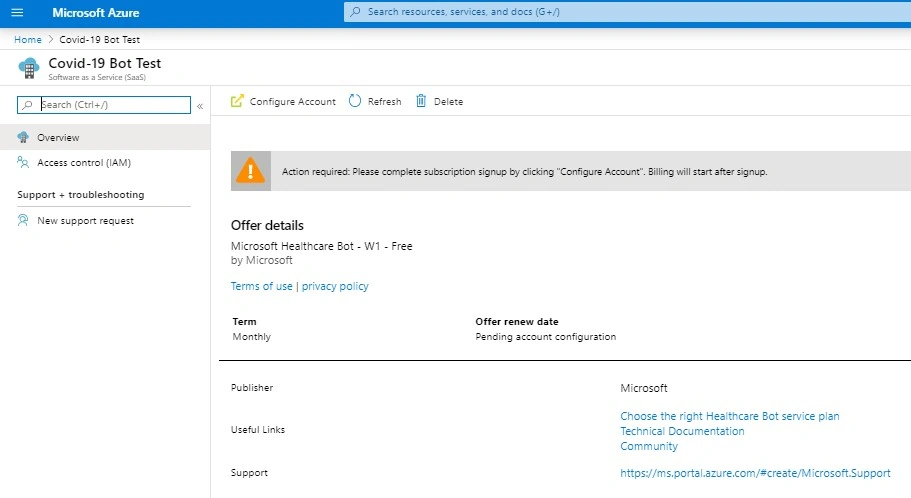
Task: Click Software as a Service (SaaS) subtitle
Action: pos(97,77)
